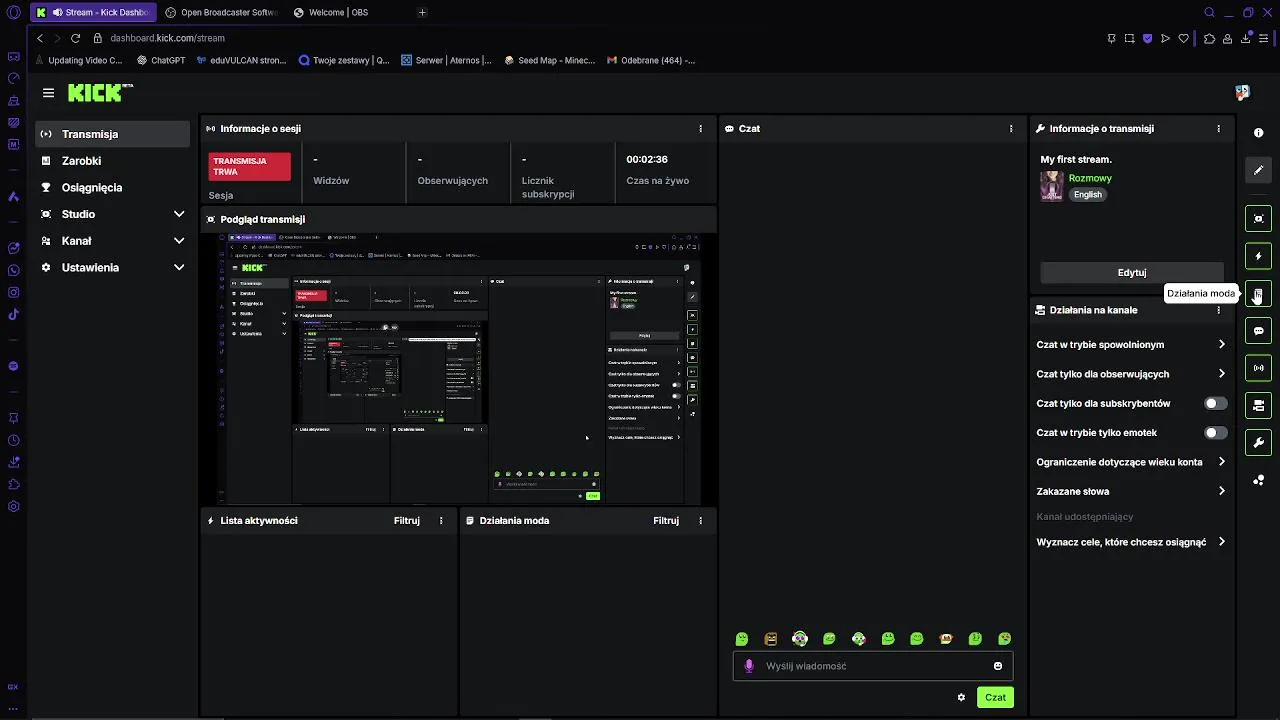
Task: Switch to Open Broadcaster Software browser tab
Action: (221, 13)
